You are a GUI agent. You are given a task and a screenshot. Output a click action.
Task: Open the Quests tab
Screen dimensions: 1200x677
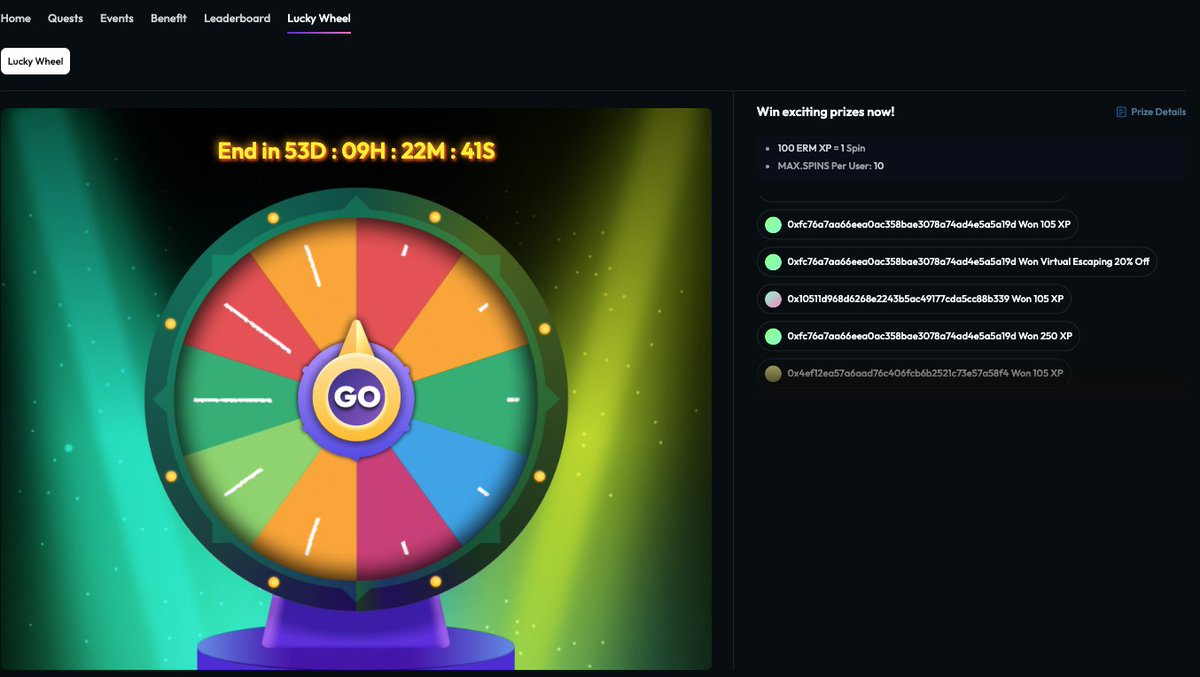[65, 18]
